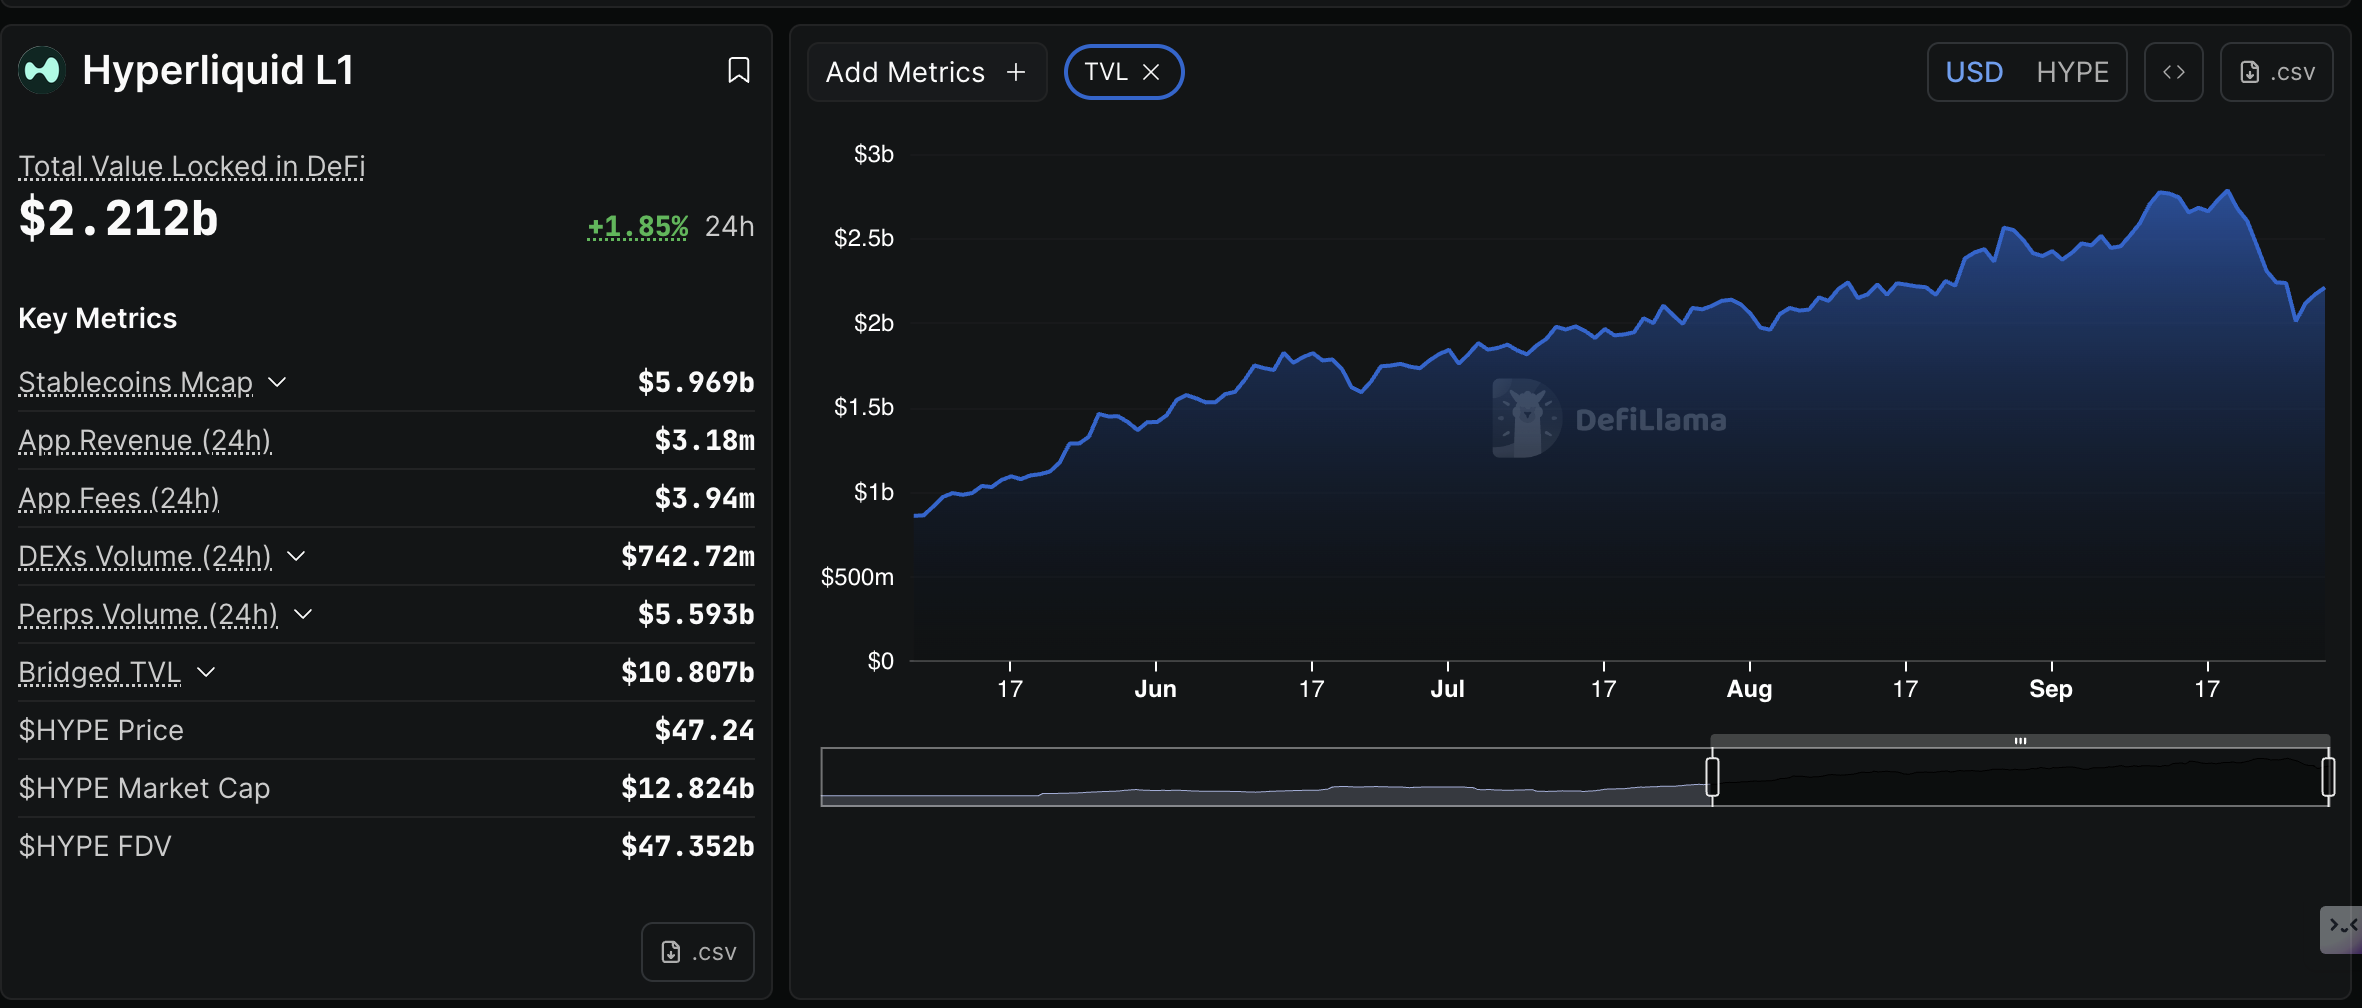Toggle the TVL metric chip

pos(1105,72)
